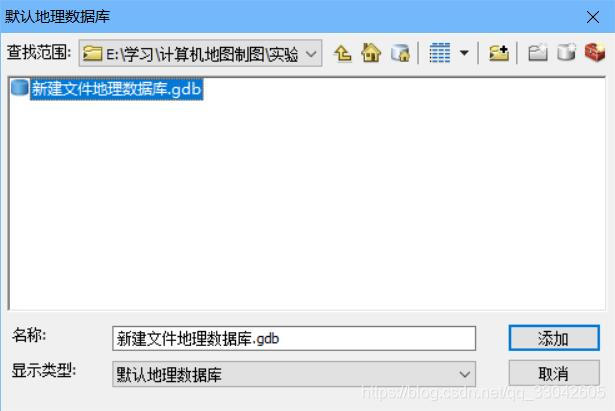Open the view options dropdown arrow

(x=464, y=53)
